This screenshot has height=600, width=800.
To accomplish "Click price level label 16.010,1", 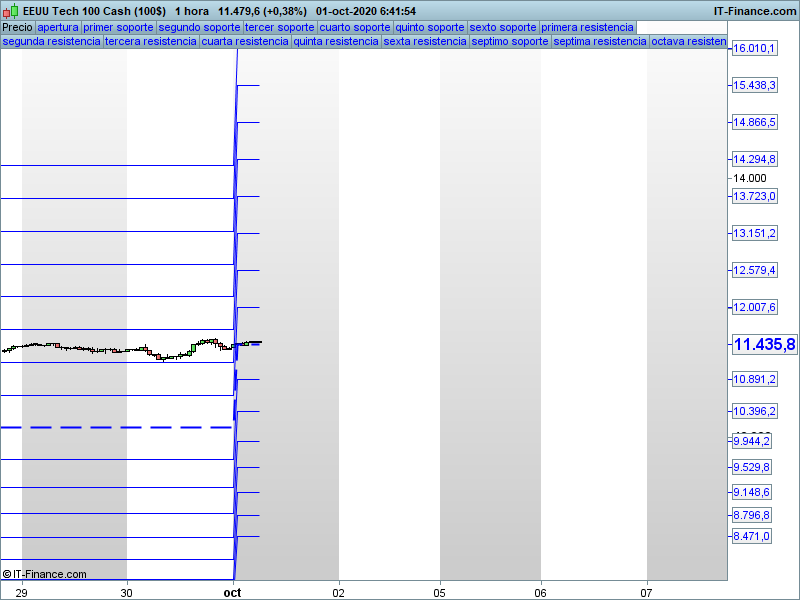I will (x=755, y=48).
